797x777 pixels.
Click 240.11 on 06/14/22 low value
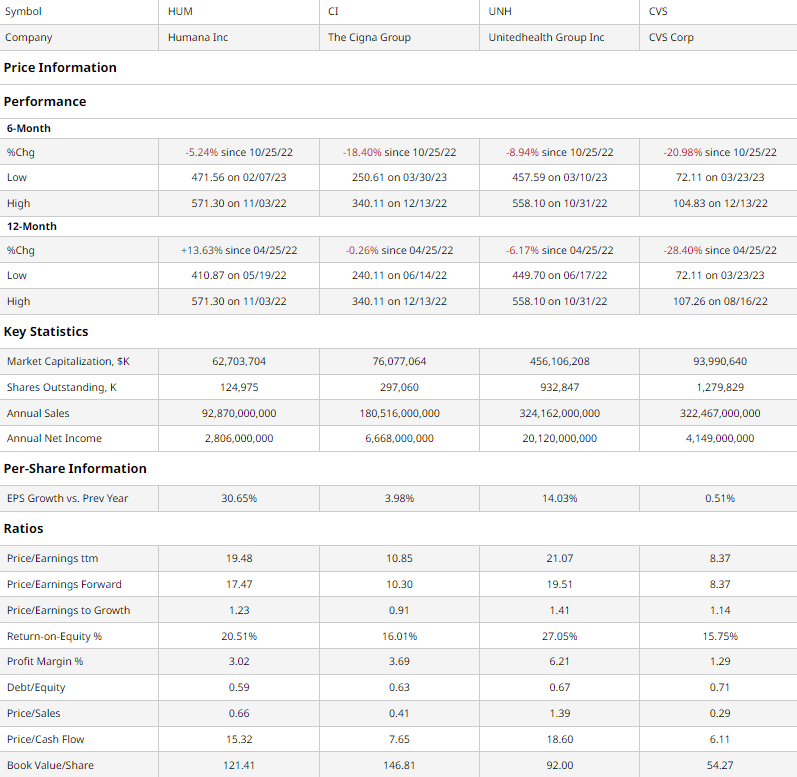[399, 275]
